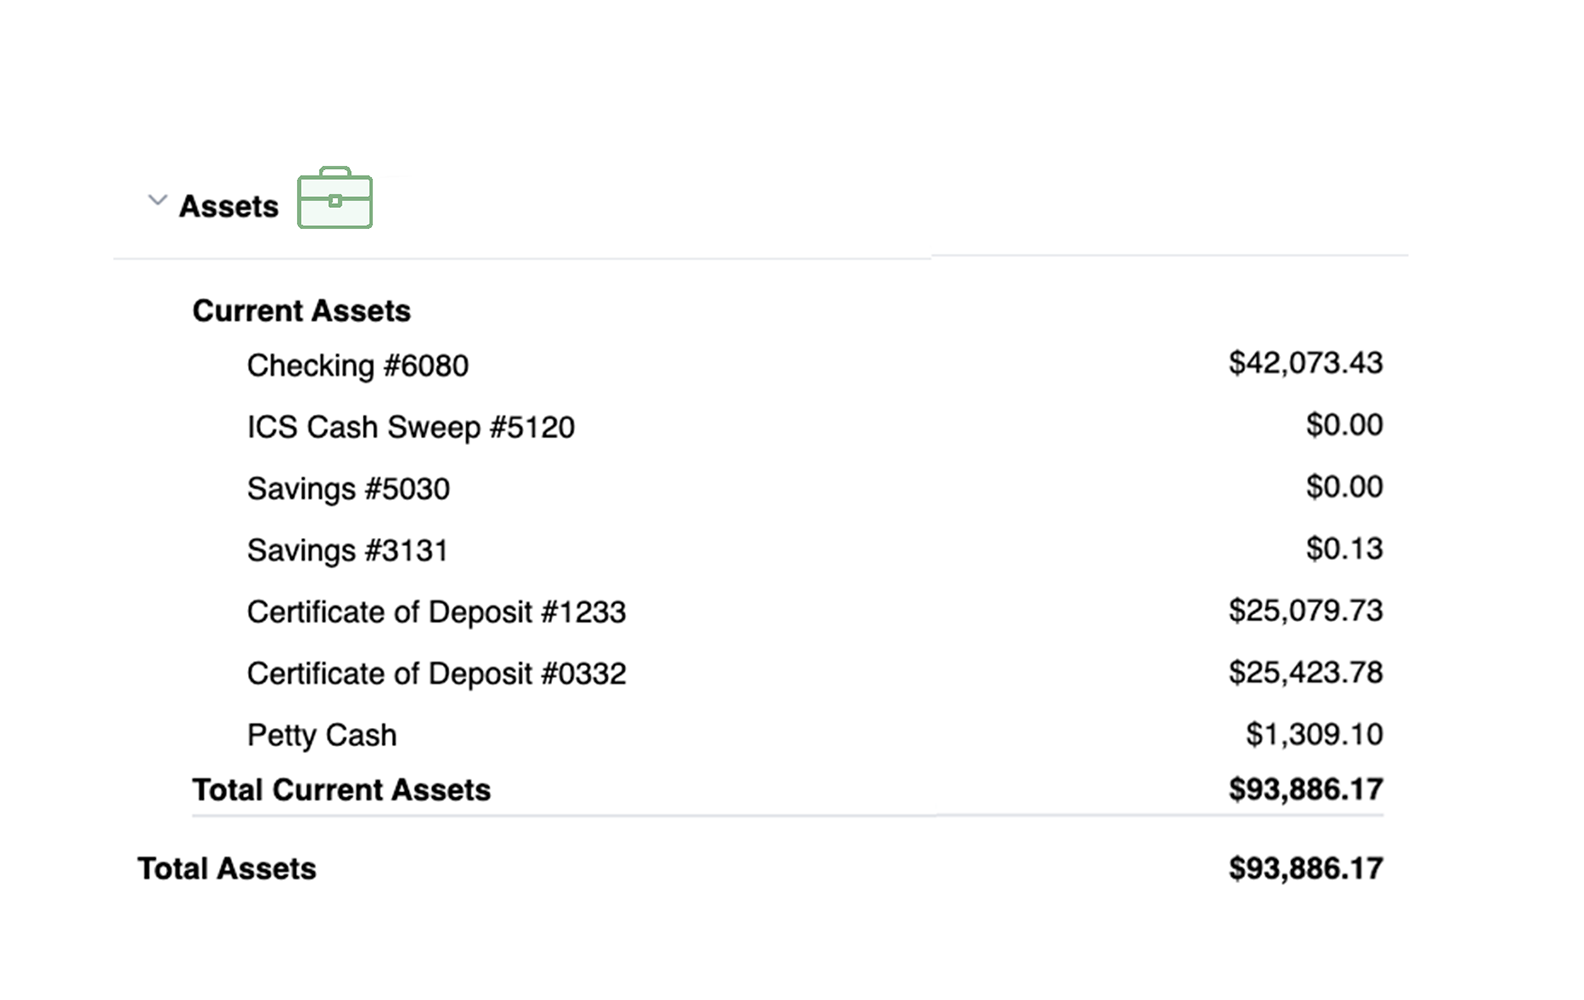
Task: Click the $25,423.78 CD balance
Action: click(1305, 673)
